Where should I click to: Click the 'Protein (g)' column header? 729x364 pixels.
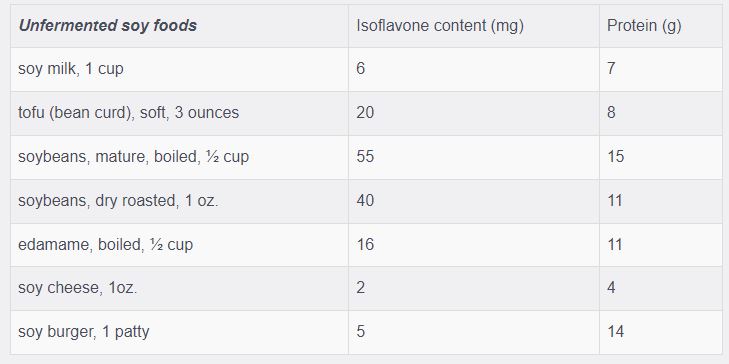pos(661,26)
